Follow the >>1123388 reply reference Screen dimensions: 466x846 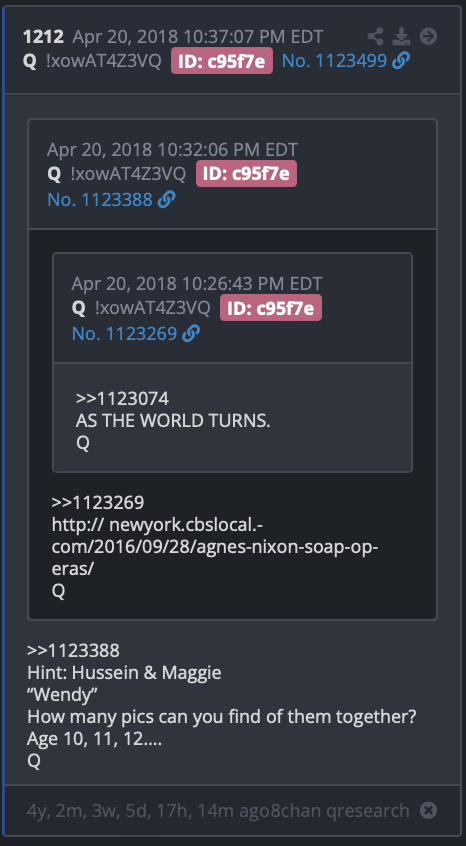click(73, 650)
